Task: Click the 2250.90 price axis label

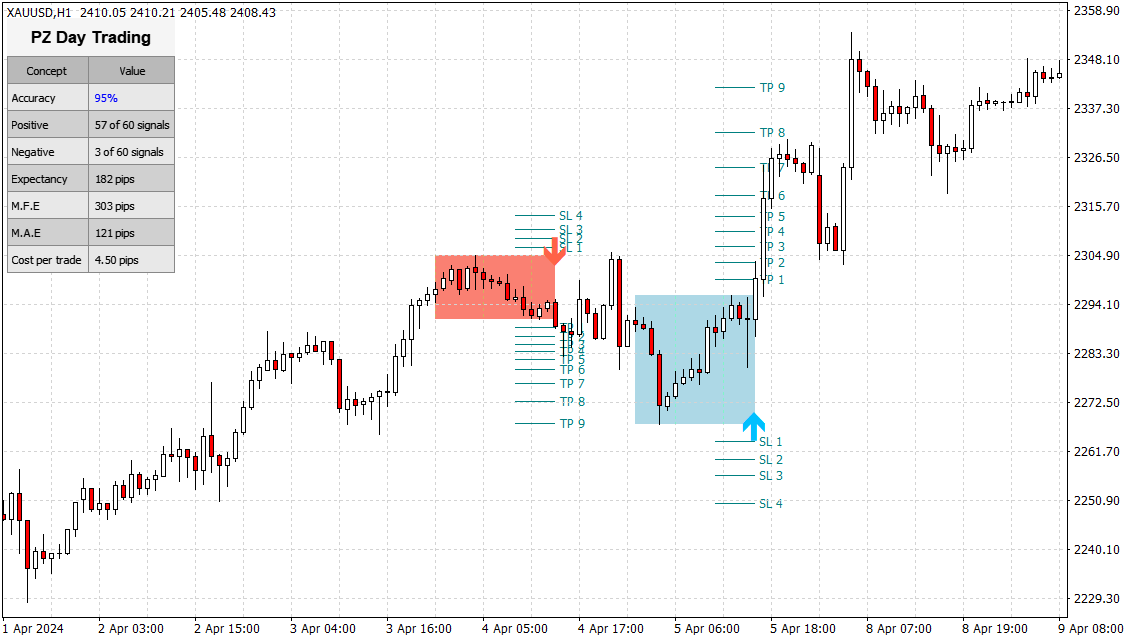Action: 1097,500
